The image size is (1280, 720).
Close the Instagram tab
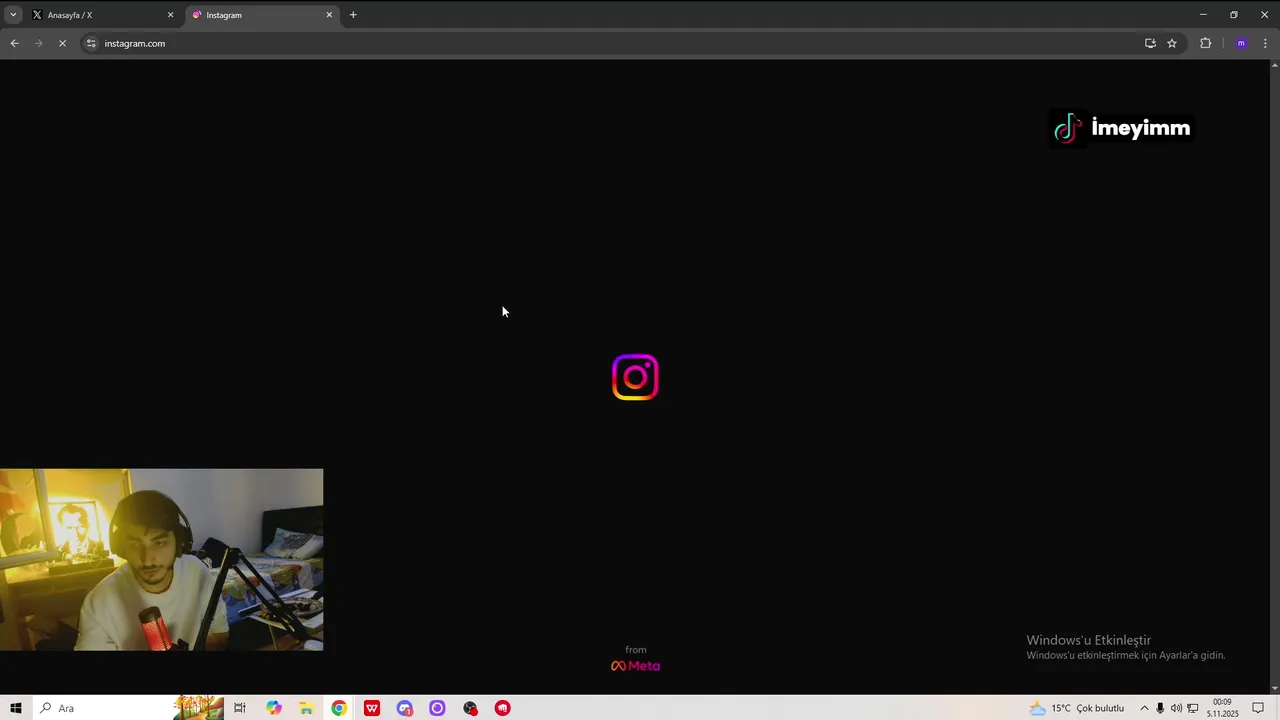tap(329, 15)
